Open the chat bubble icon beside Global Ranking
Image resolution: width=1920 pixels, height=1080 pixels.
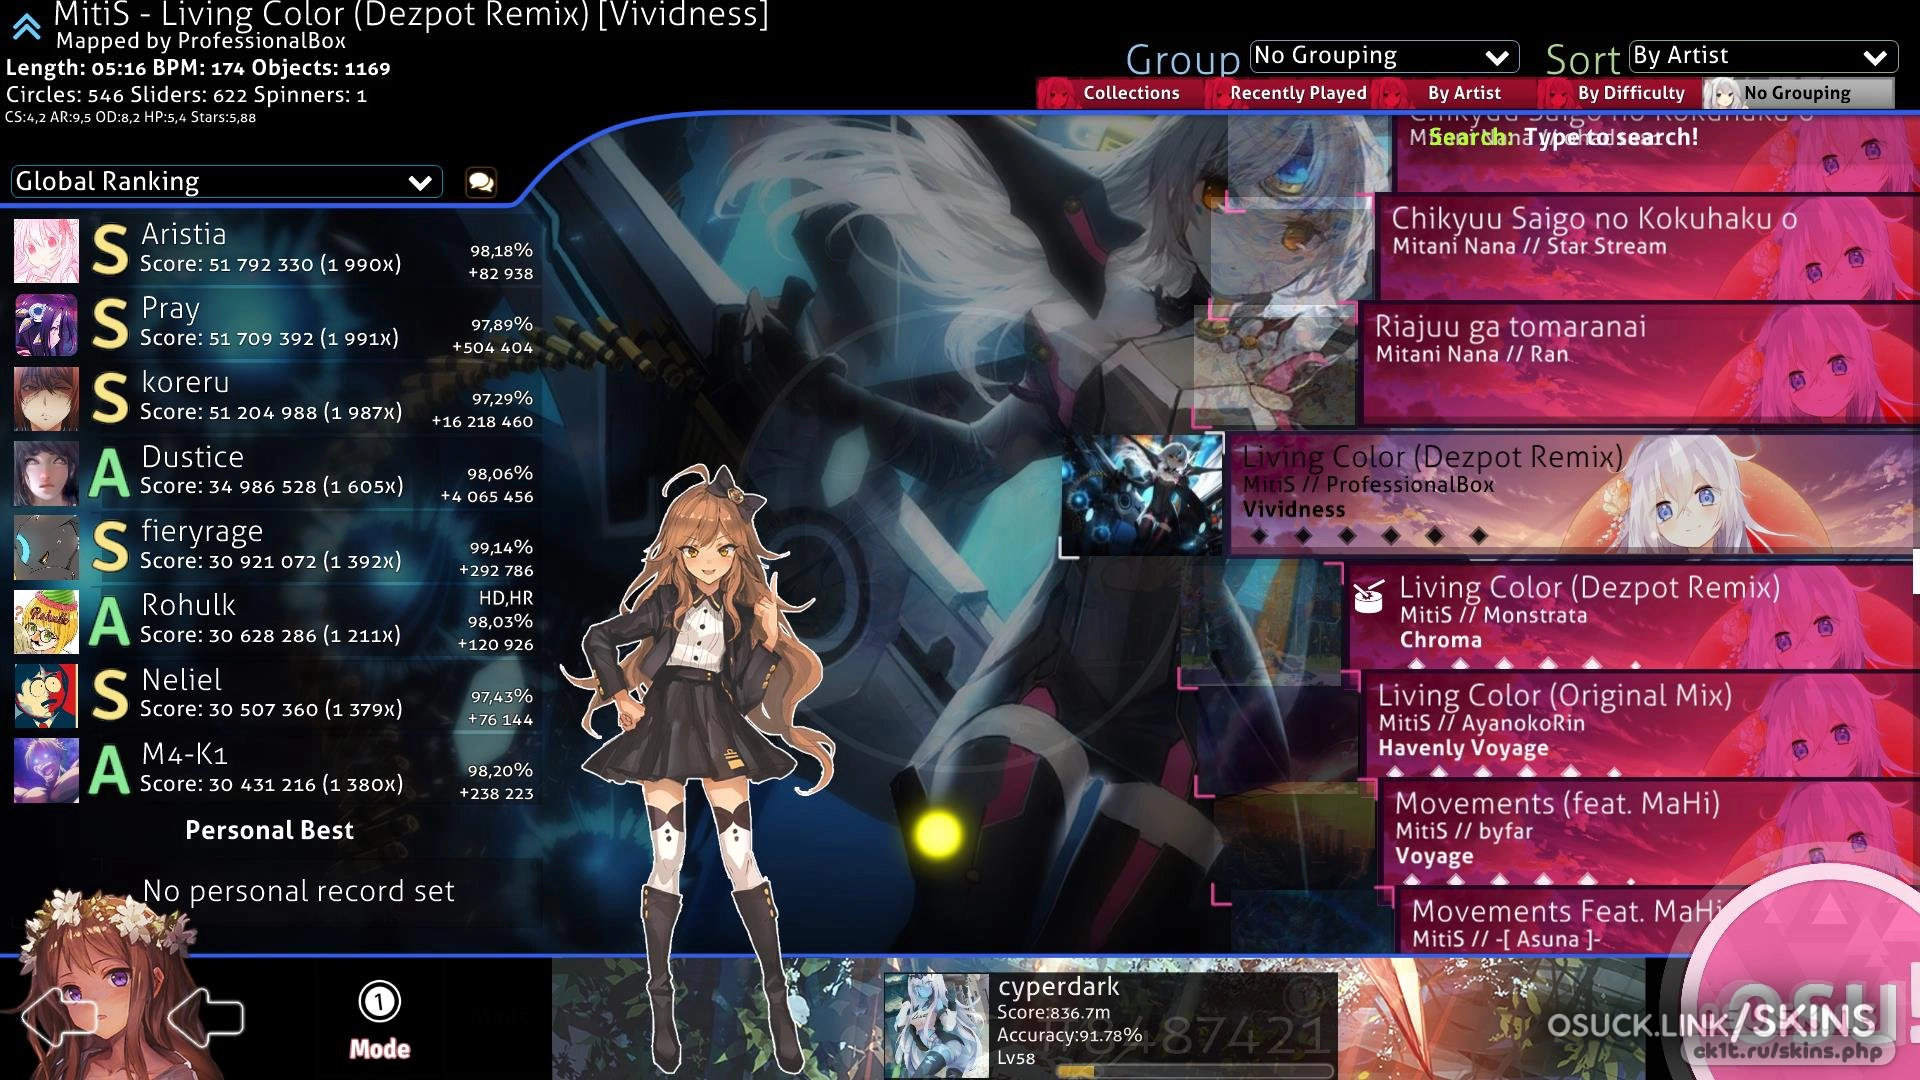pyautogui.click(x=481, y=182)
